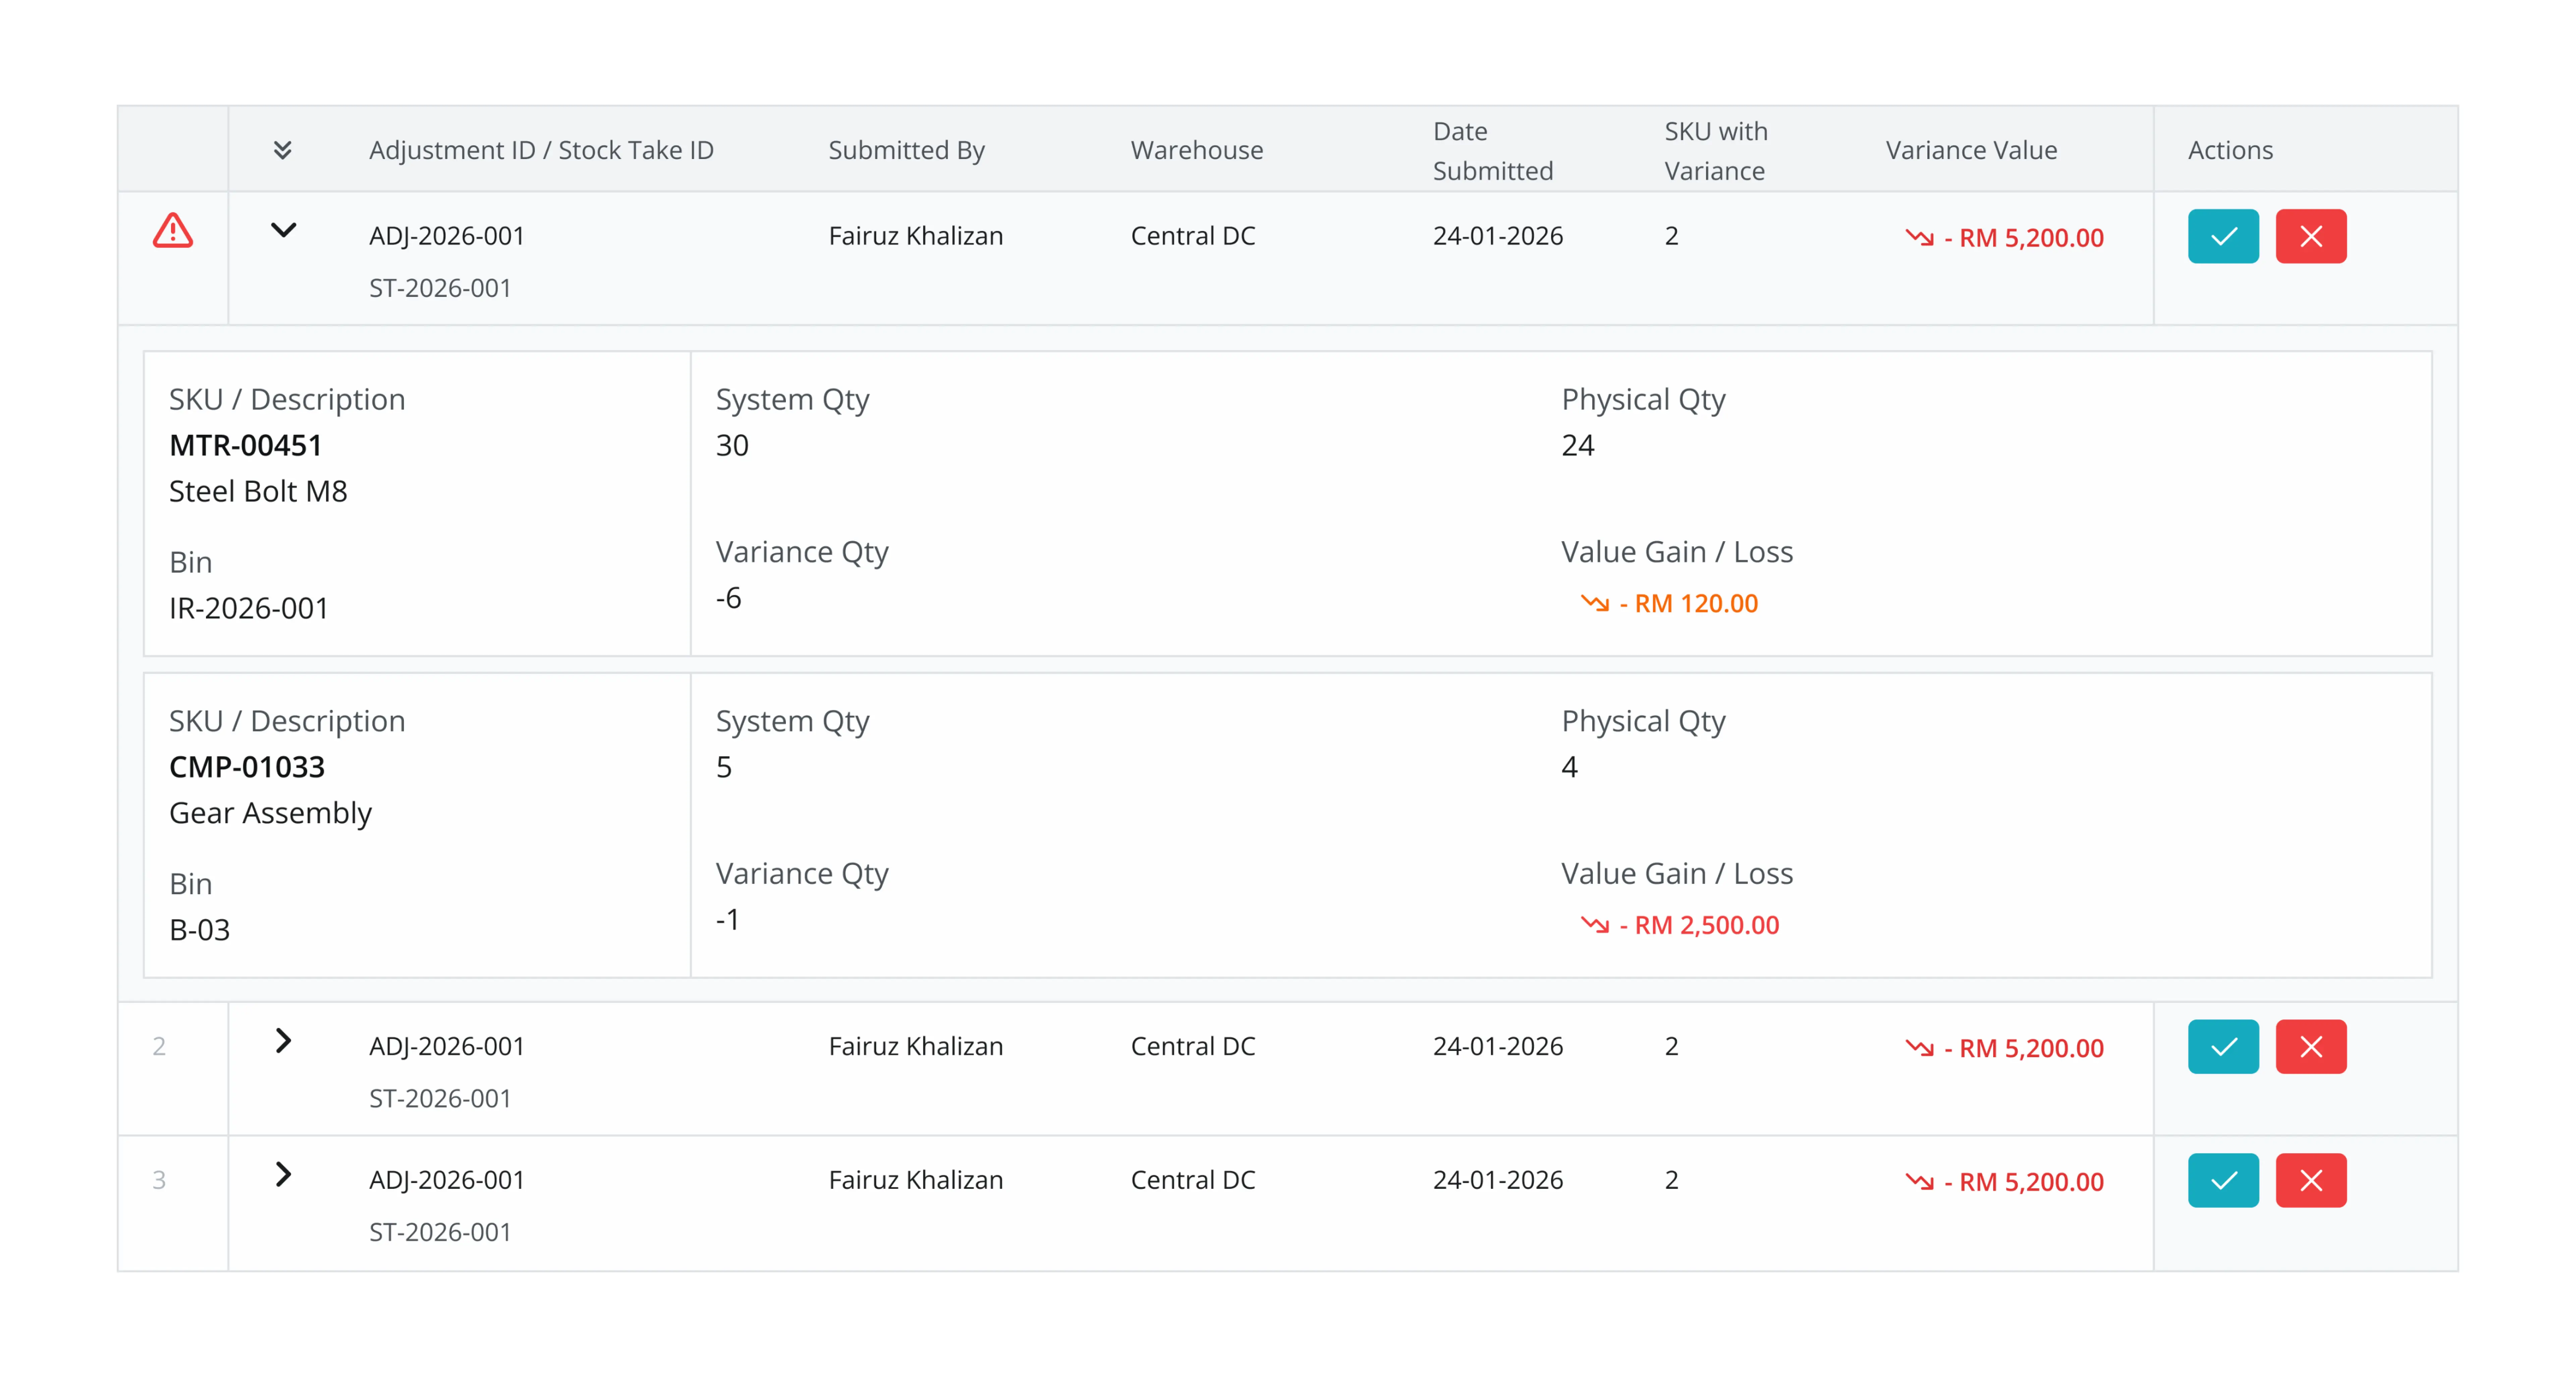Click downtrend icon in row 2 variance value
Screen dimensions: 2576x1377
(x=1920, y=1048)
